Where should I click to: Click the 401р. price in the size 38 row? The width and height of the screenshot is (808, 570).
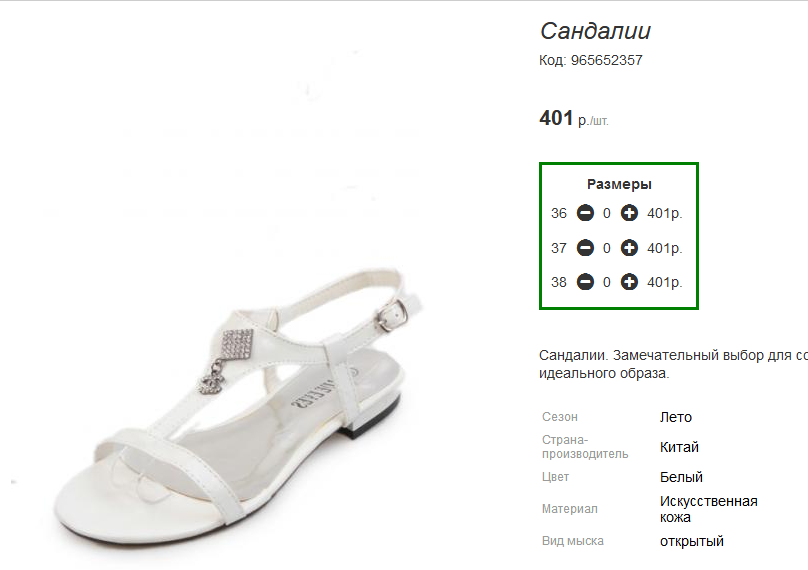[x=665, y=282]
